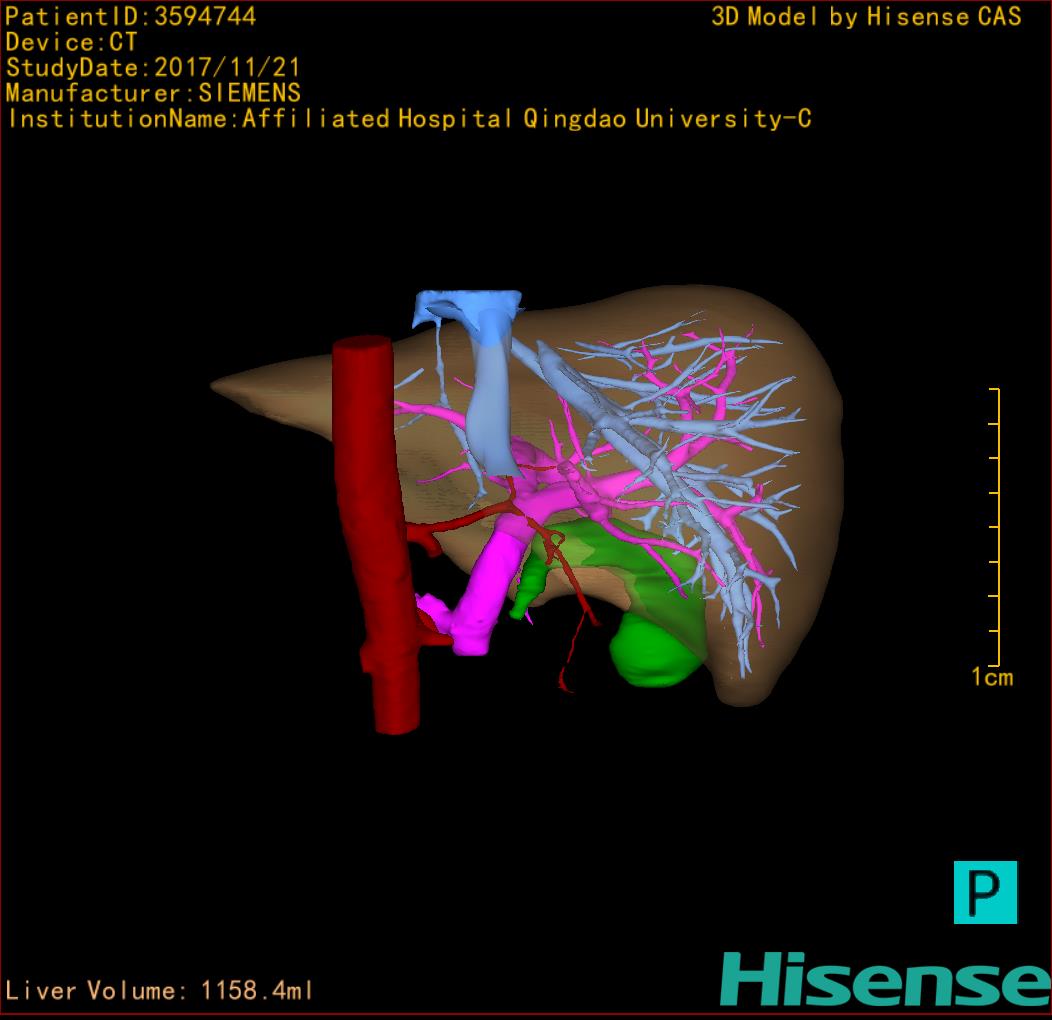Screen dimensions: 1052x1020
Task: Click the yellow scale ruler
Action: pyautogui.click(x=994, y=527)
